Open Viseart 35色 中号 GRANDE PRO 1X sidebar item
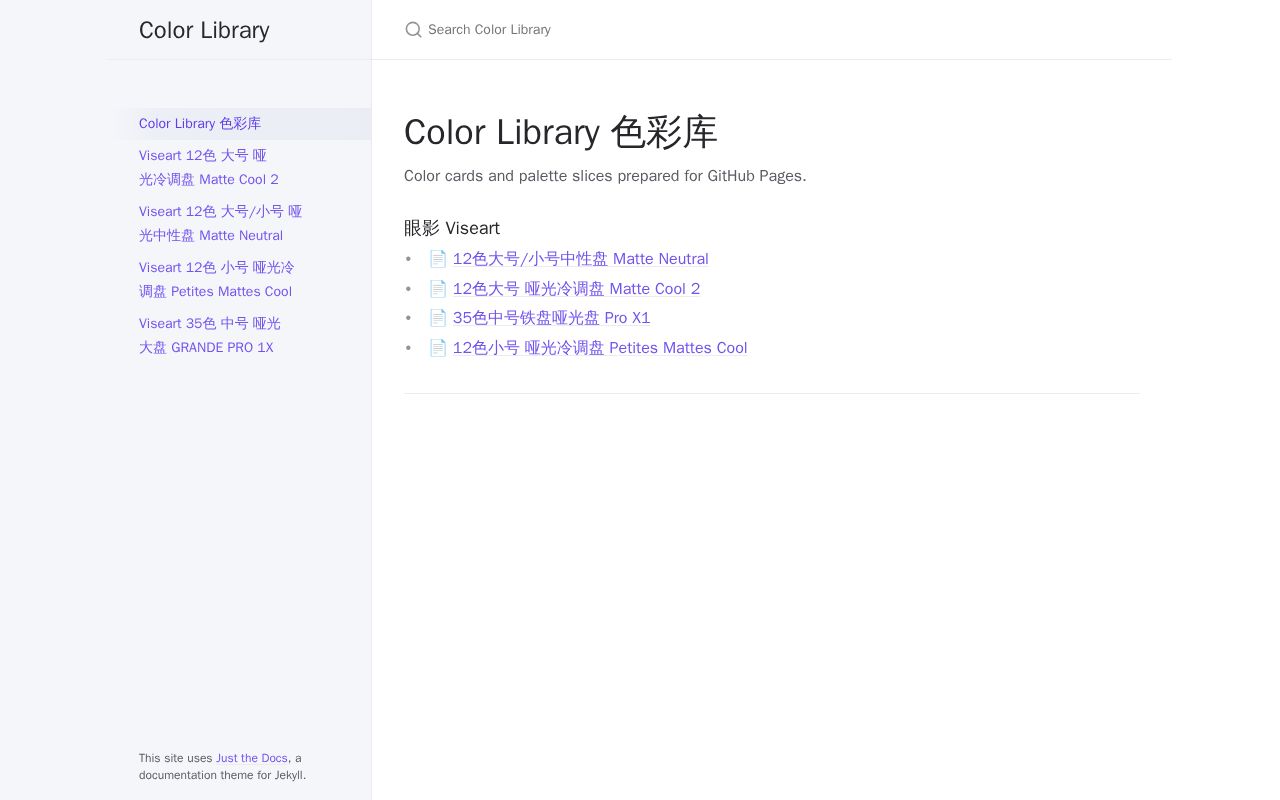This screenshot has height=800, width=1280. (x=240, y=336)
